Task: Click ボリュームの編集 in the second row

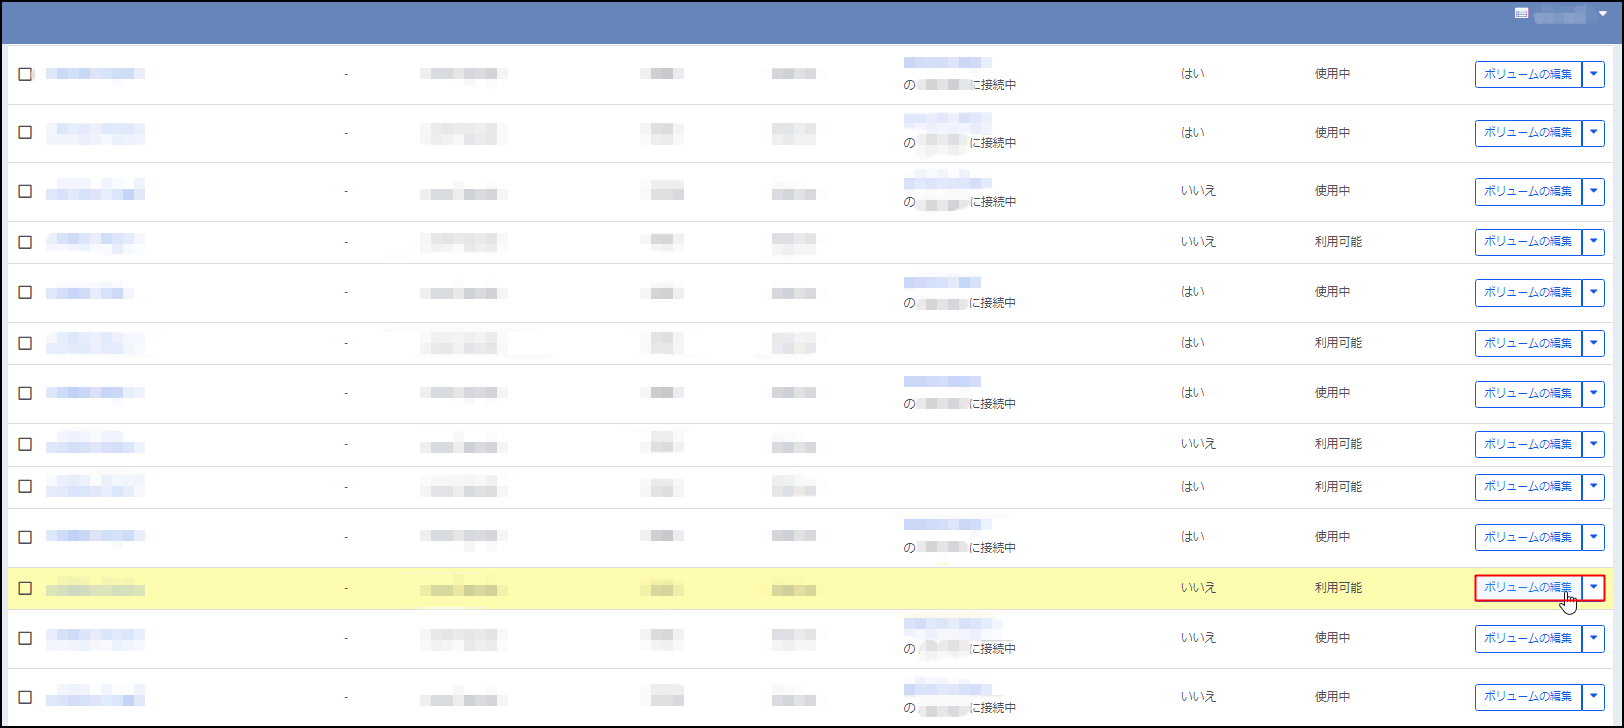Action: 1528,132
